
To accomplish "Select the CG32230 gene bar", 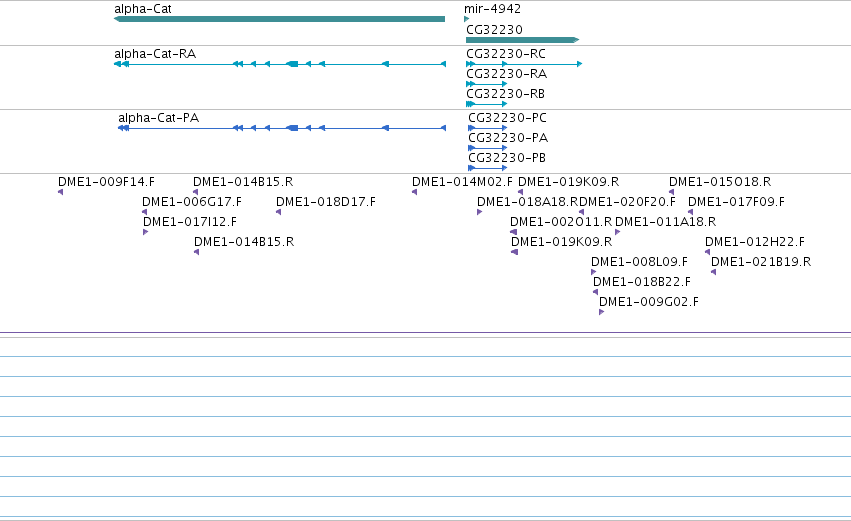I will pos(523,40).
